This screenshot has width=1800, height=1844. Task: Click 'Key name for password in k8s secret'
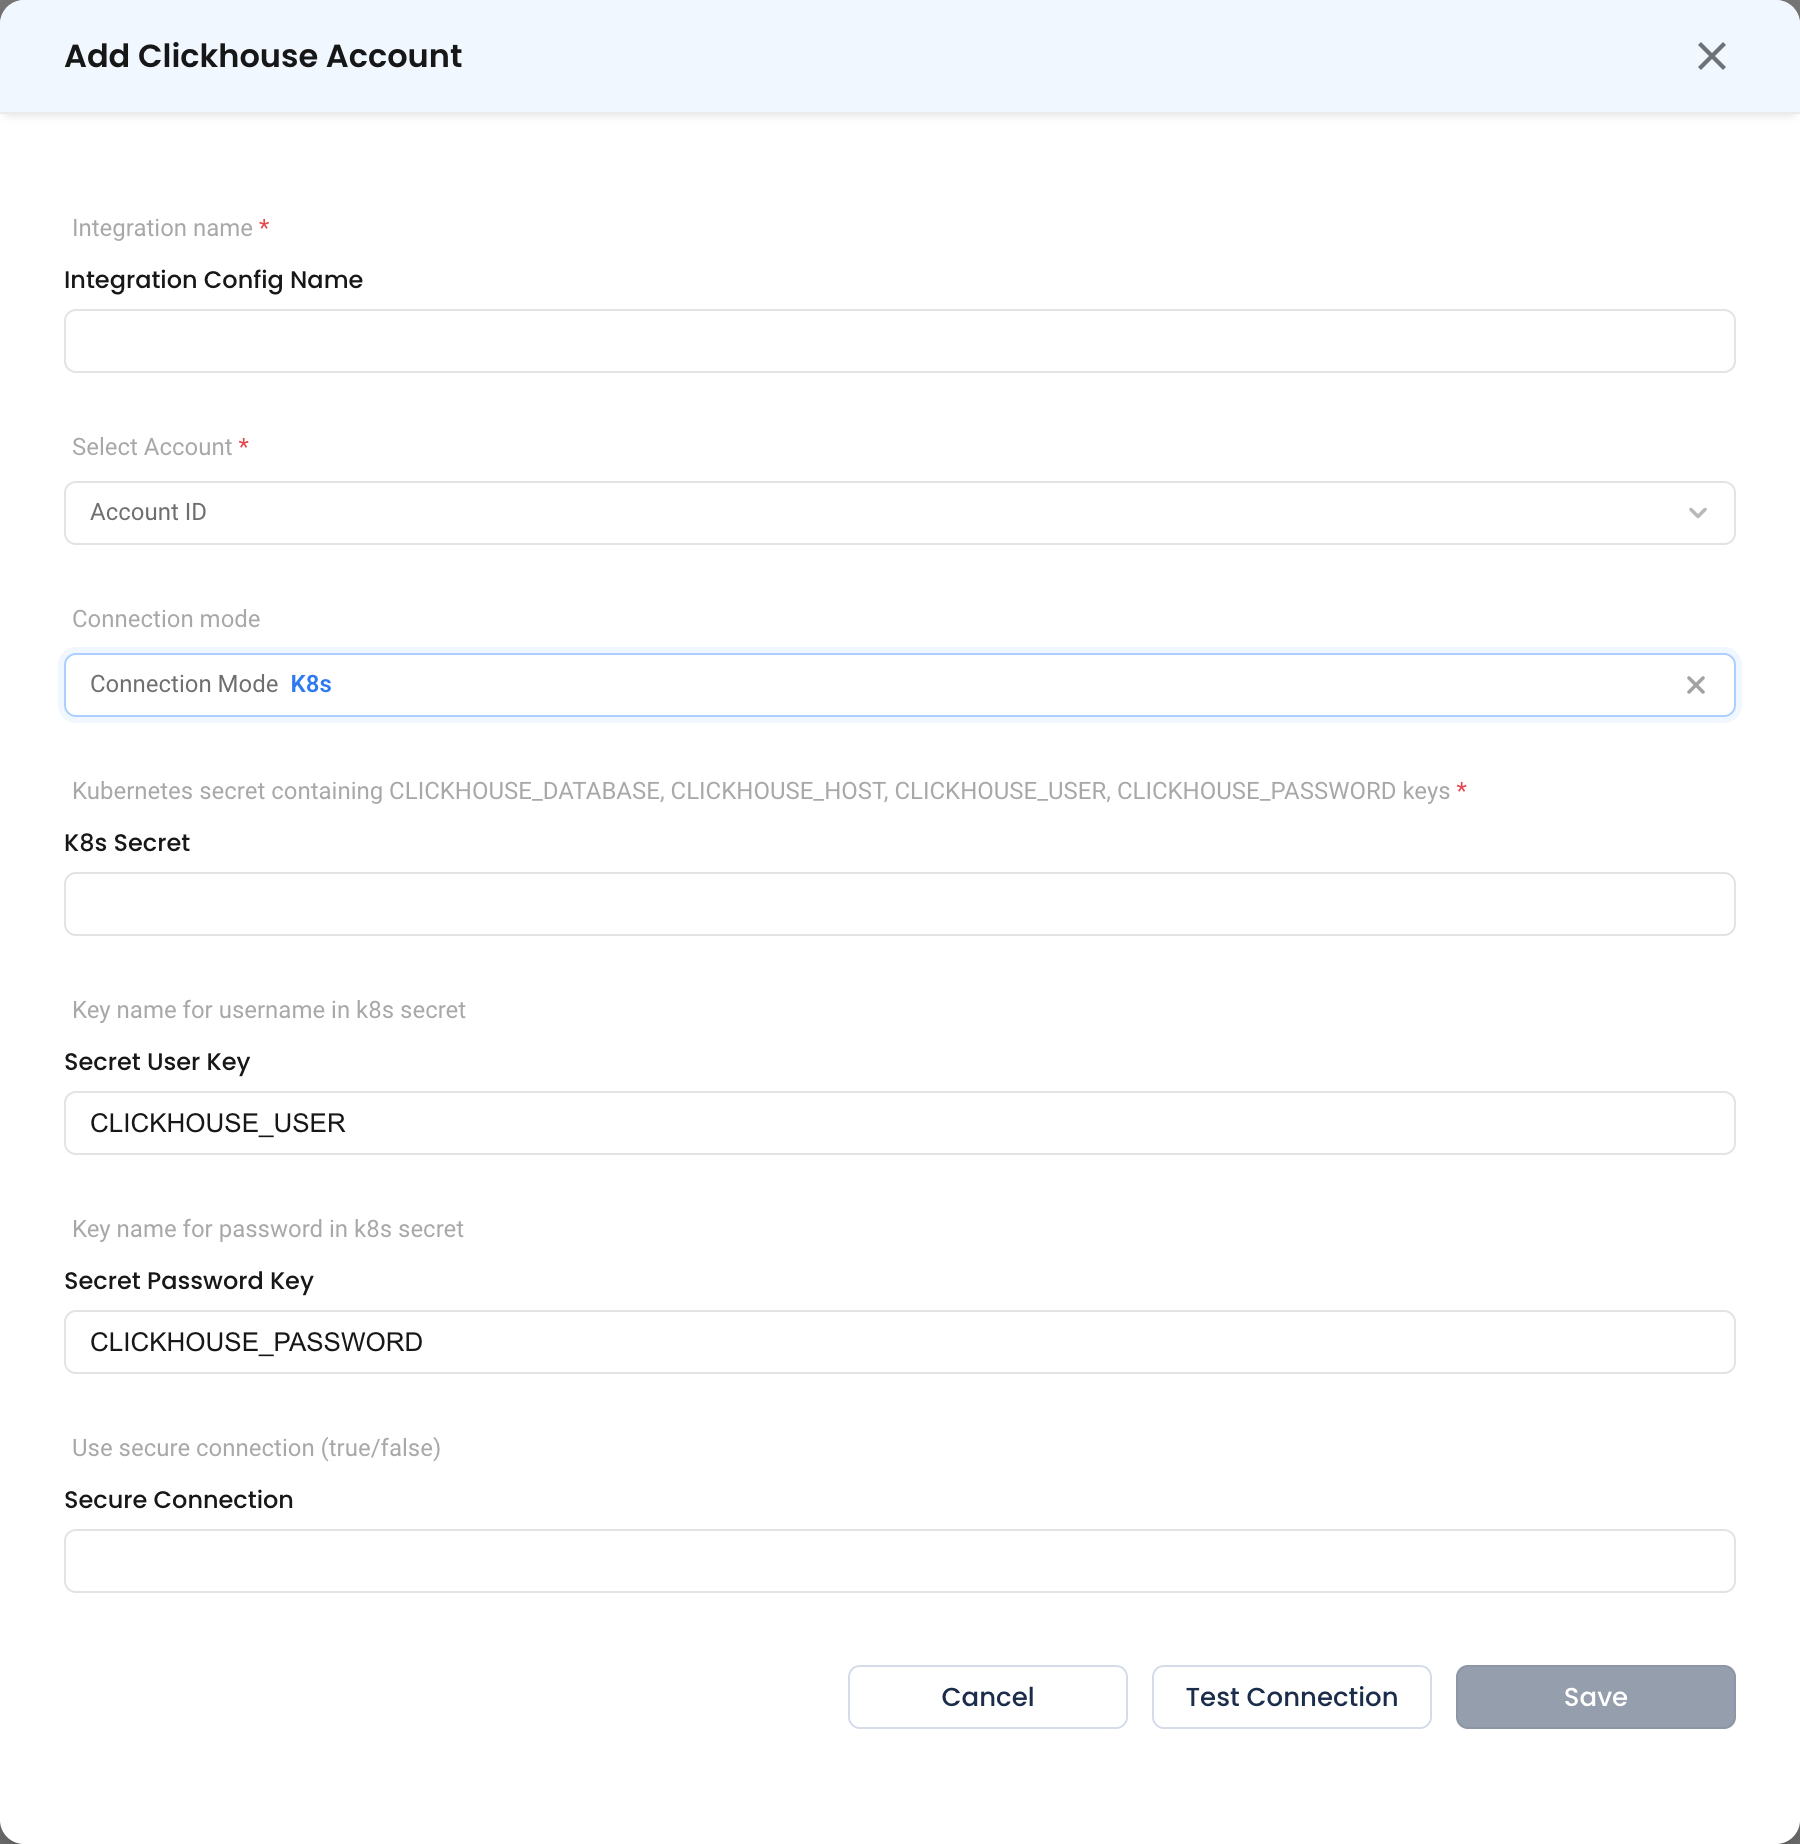(268, 1229)
